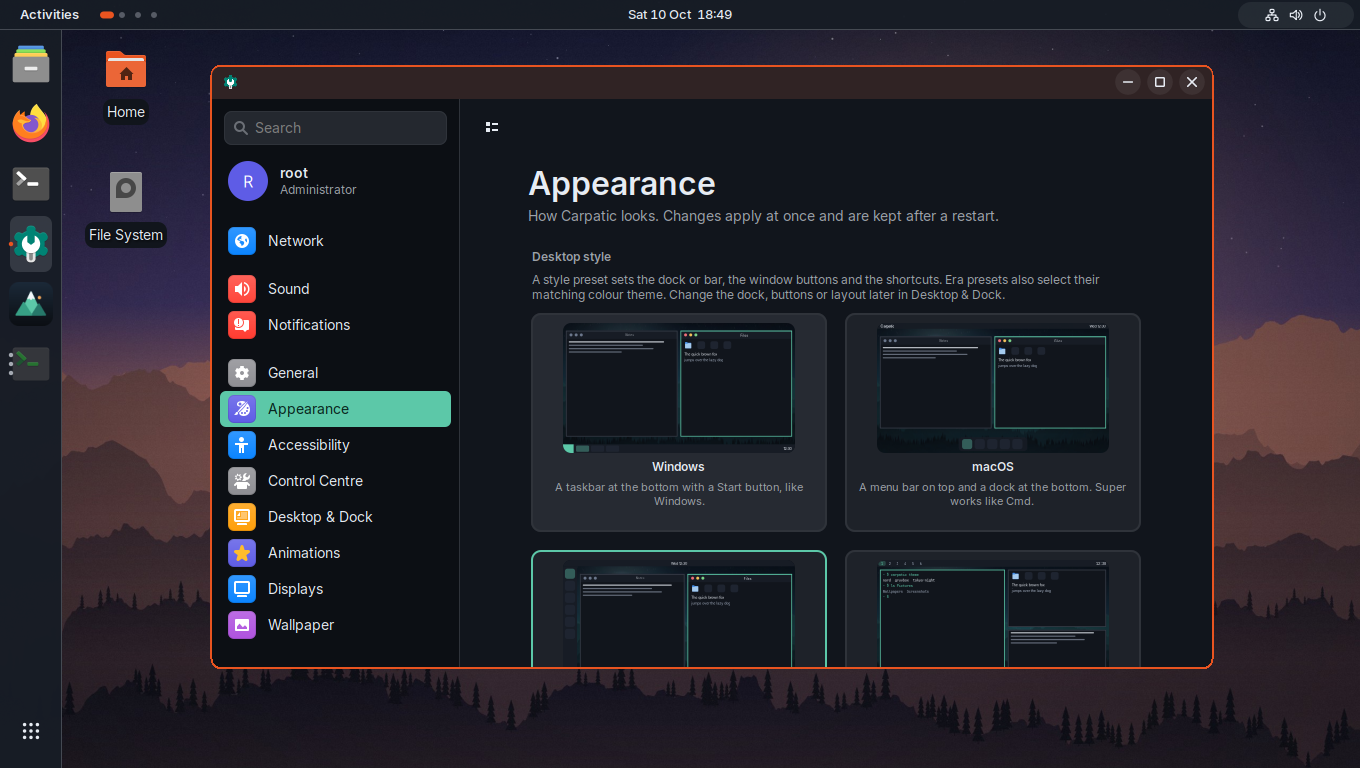Choose the macOS desktop style preset
The width and height of the screenshot is (1360, 768).
(993, 422)
